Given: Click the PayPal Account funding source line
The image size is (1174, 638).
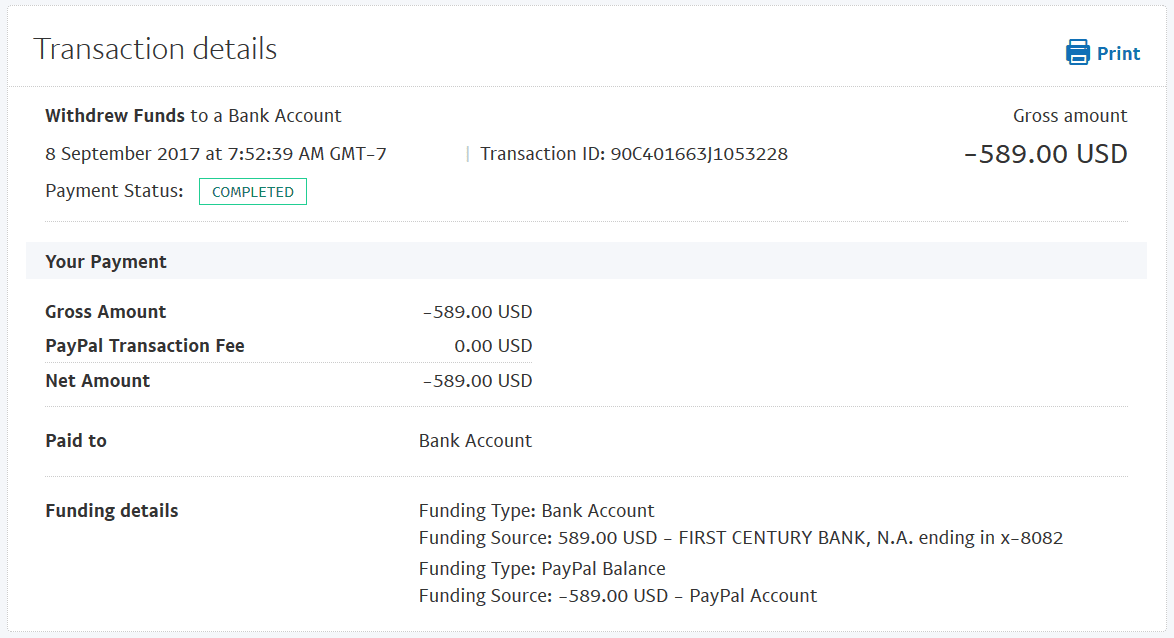Looking at the screenshot, I should pos(617,596).
